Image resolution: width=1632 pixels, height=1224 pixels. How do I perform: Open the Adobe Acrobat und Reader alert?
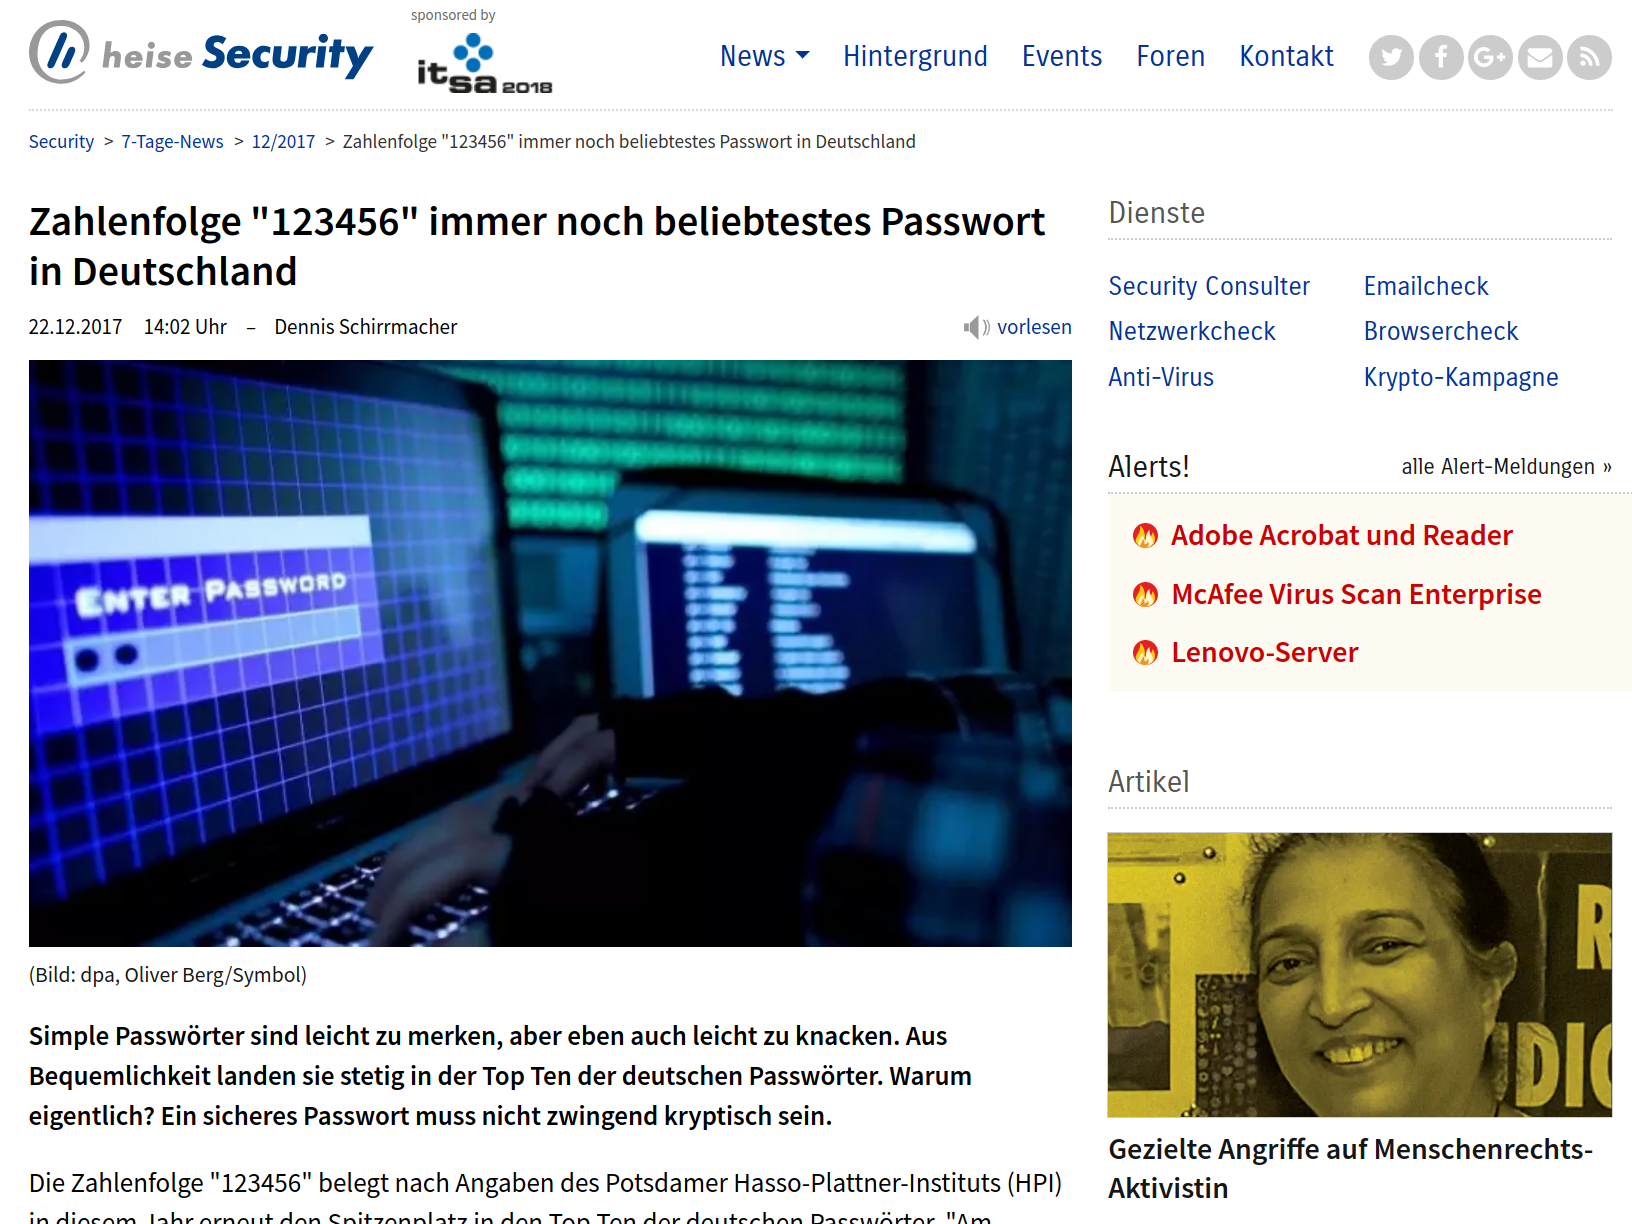click(x=1342, y=535)
